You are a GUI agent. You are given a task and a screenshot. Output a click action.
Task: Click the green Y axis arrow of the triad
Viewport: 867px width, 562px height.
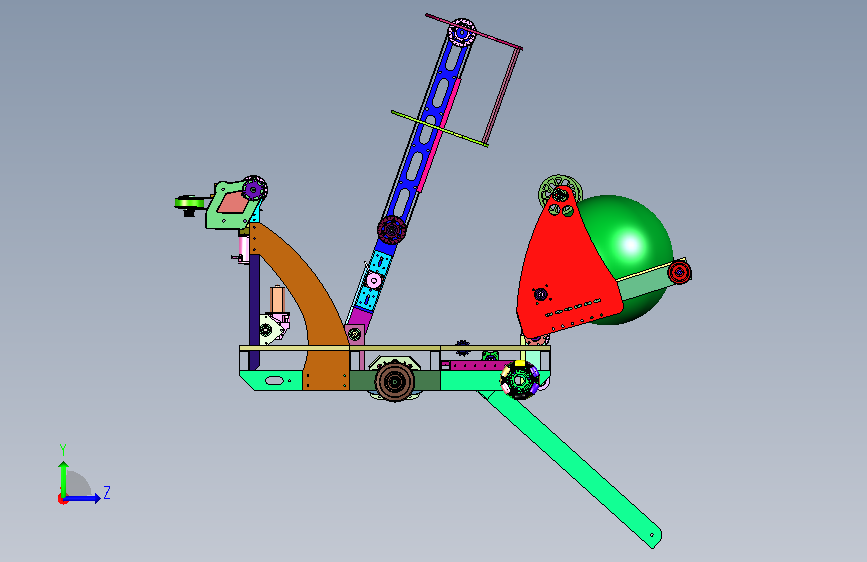64,478
